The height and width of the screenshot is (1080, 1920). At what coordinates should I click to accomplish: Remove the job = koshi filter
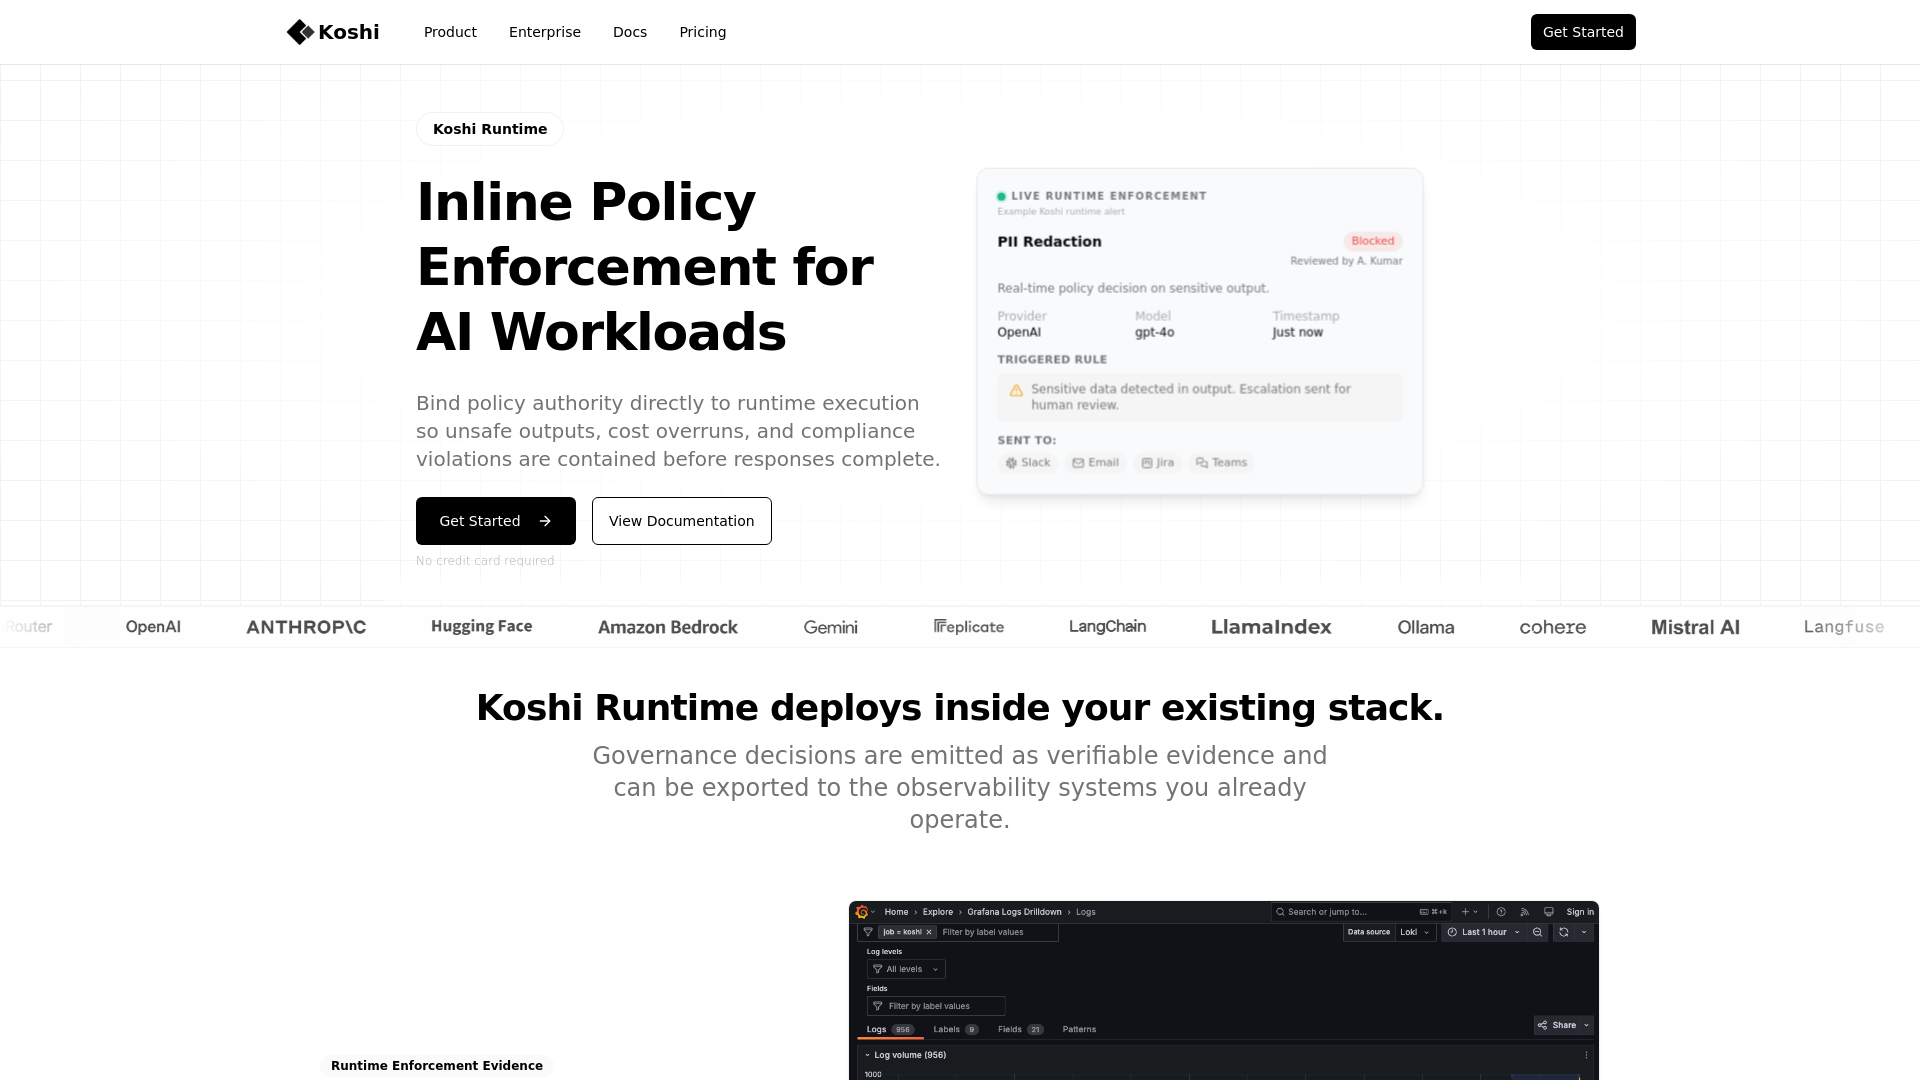point(929,932)
